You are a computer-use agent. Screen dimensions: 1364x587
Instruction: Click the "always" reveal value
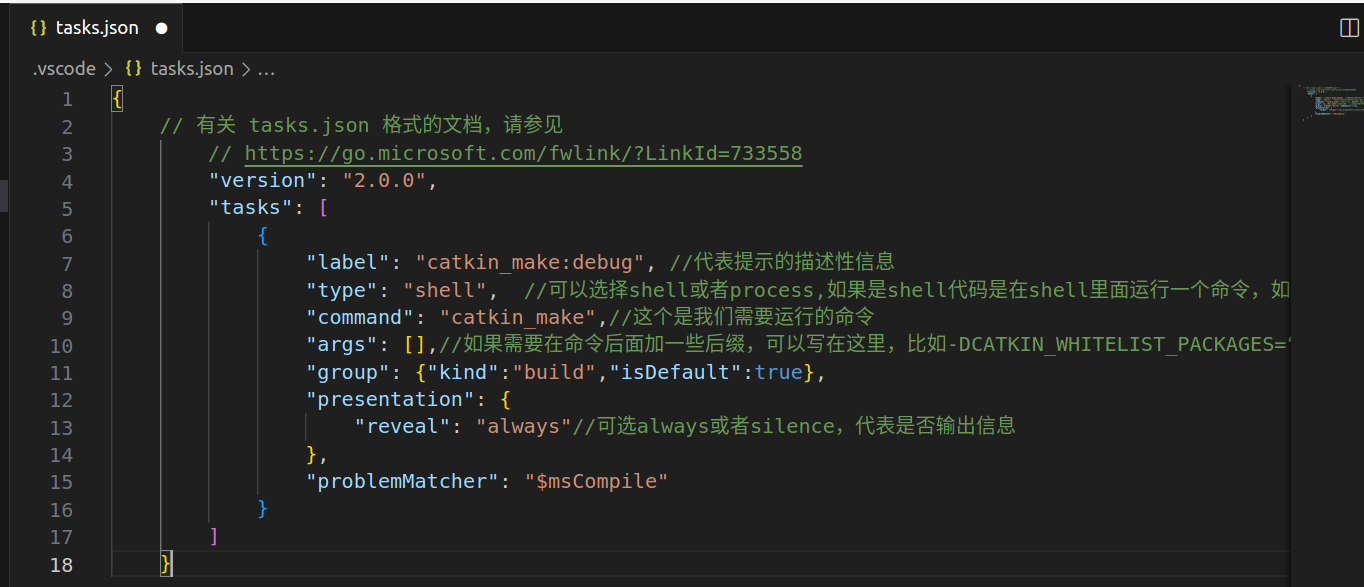click(x=523, y=426)
